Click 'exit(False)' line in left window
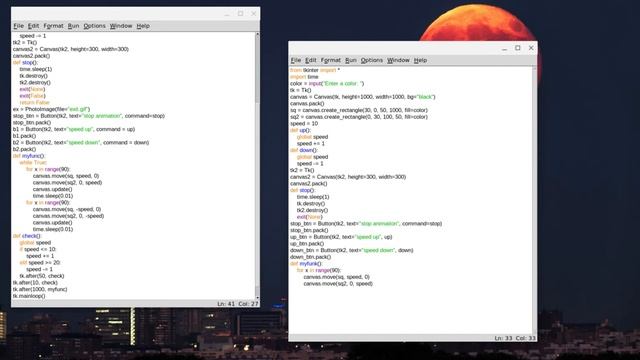Viewport: 640px width, 360px height. click(32, 96)
